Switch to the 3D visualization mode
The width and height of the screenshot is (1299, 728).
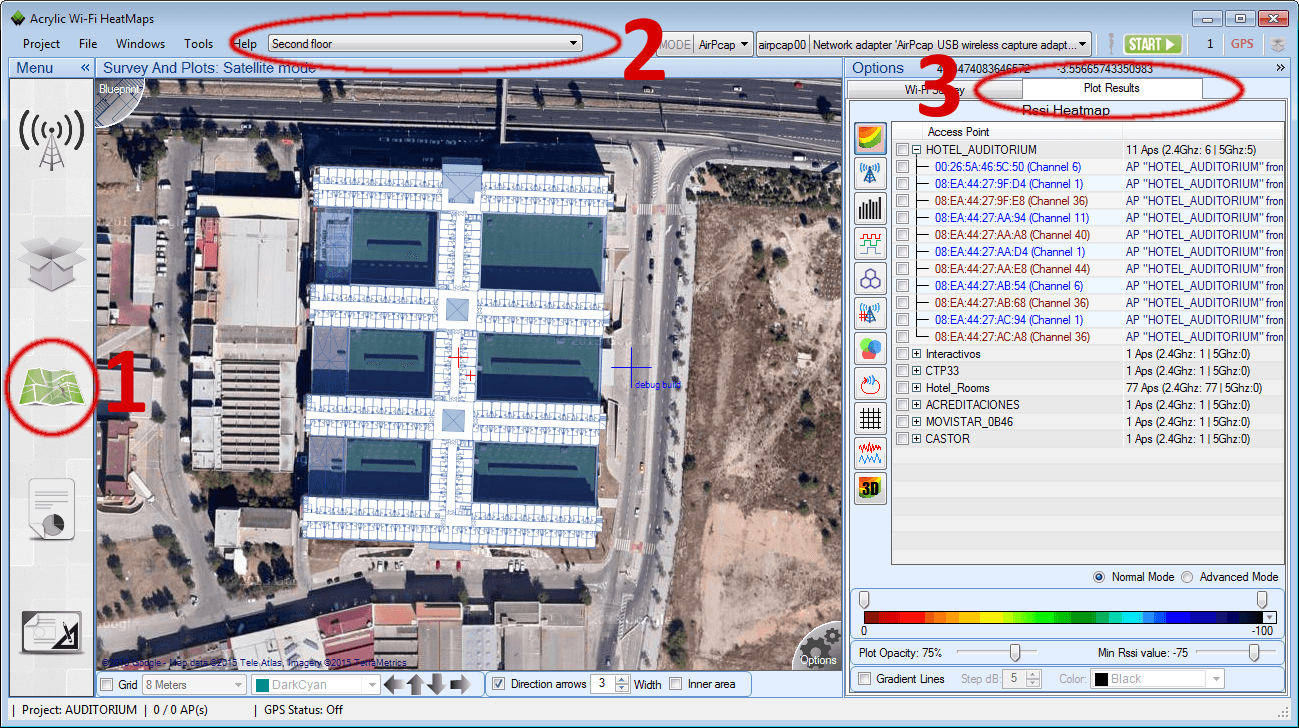tap(869, 488)
